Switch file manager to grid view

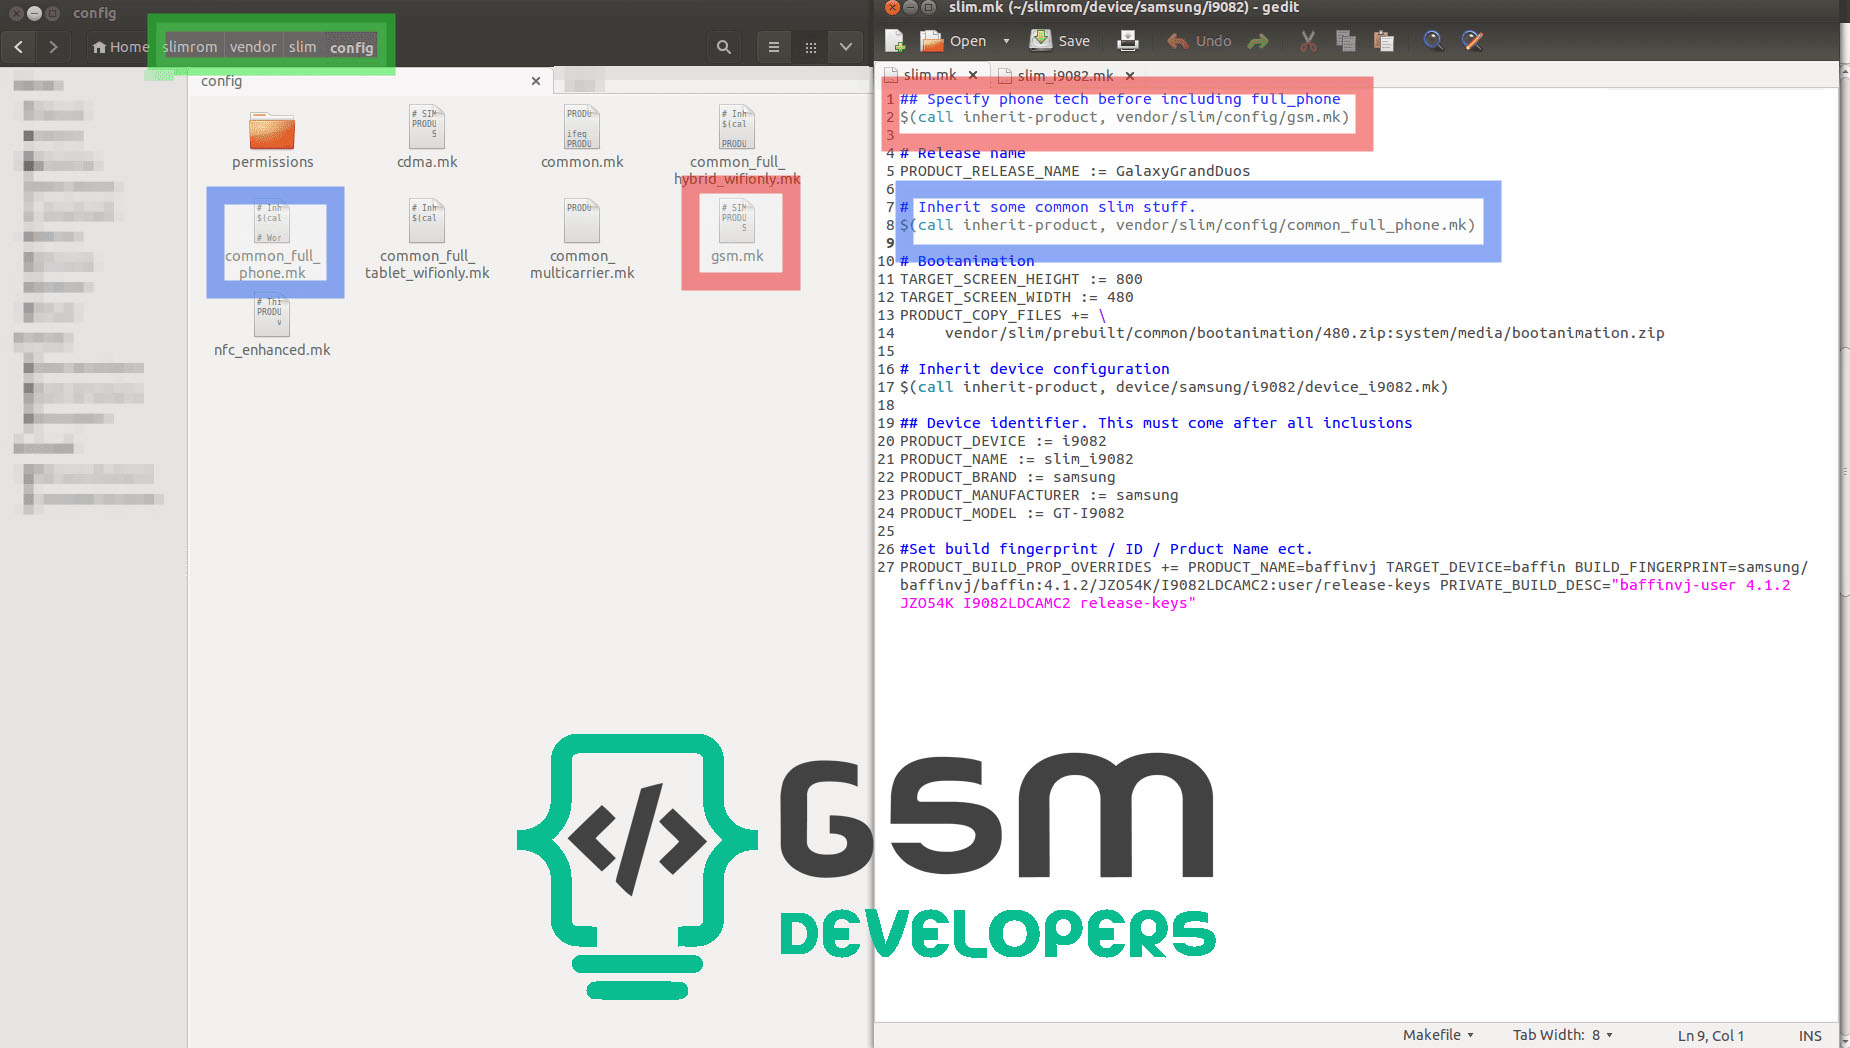(x=810, y=47)
